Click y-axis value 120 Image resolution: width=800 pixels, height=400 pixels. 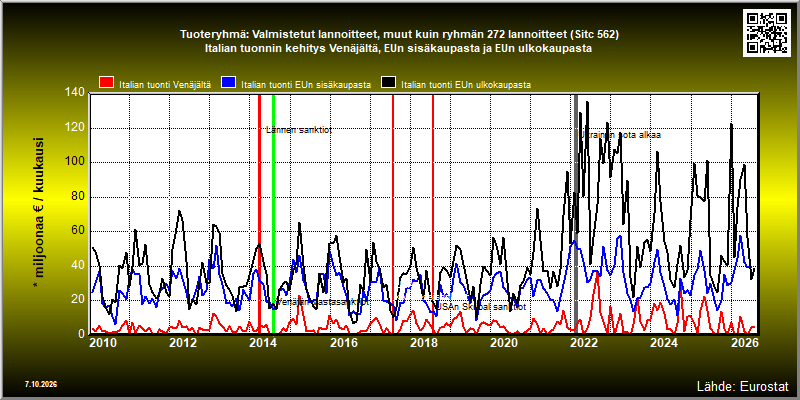coord(76,128)
